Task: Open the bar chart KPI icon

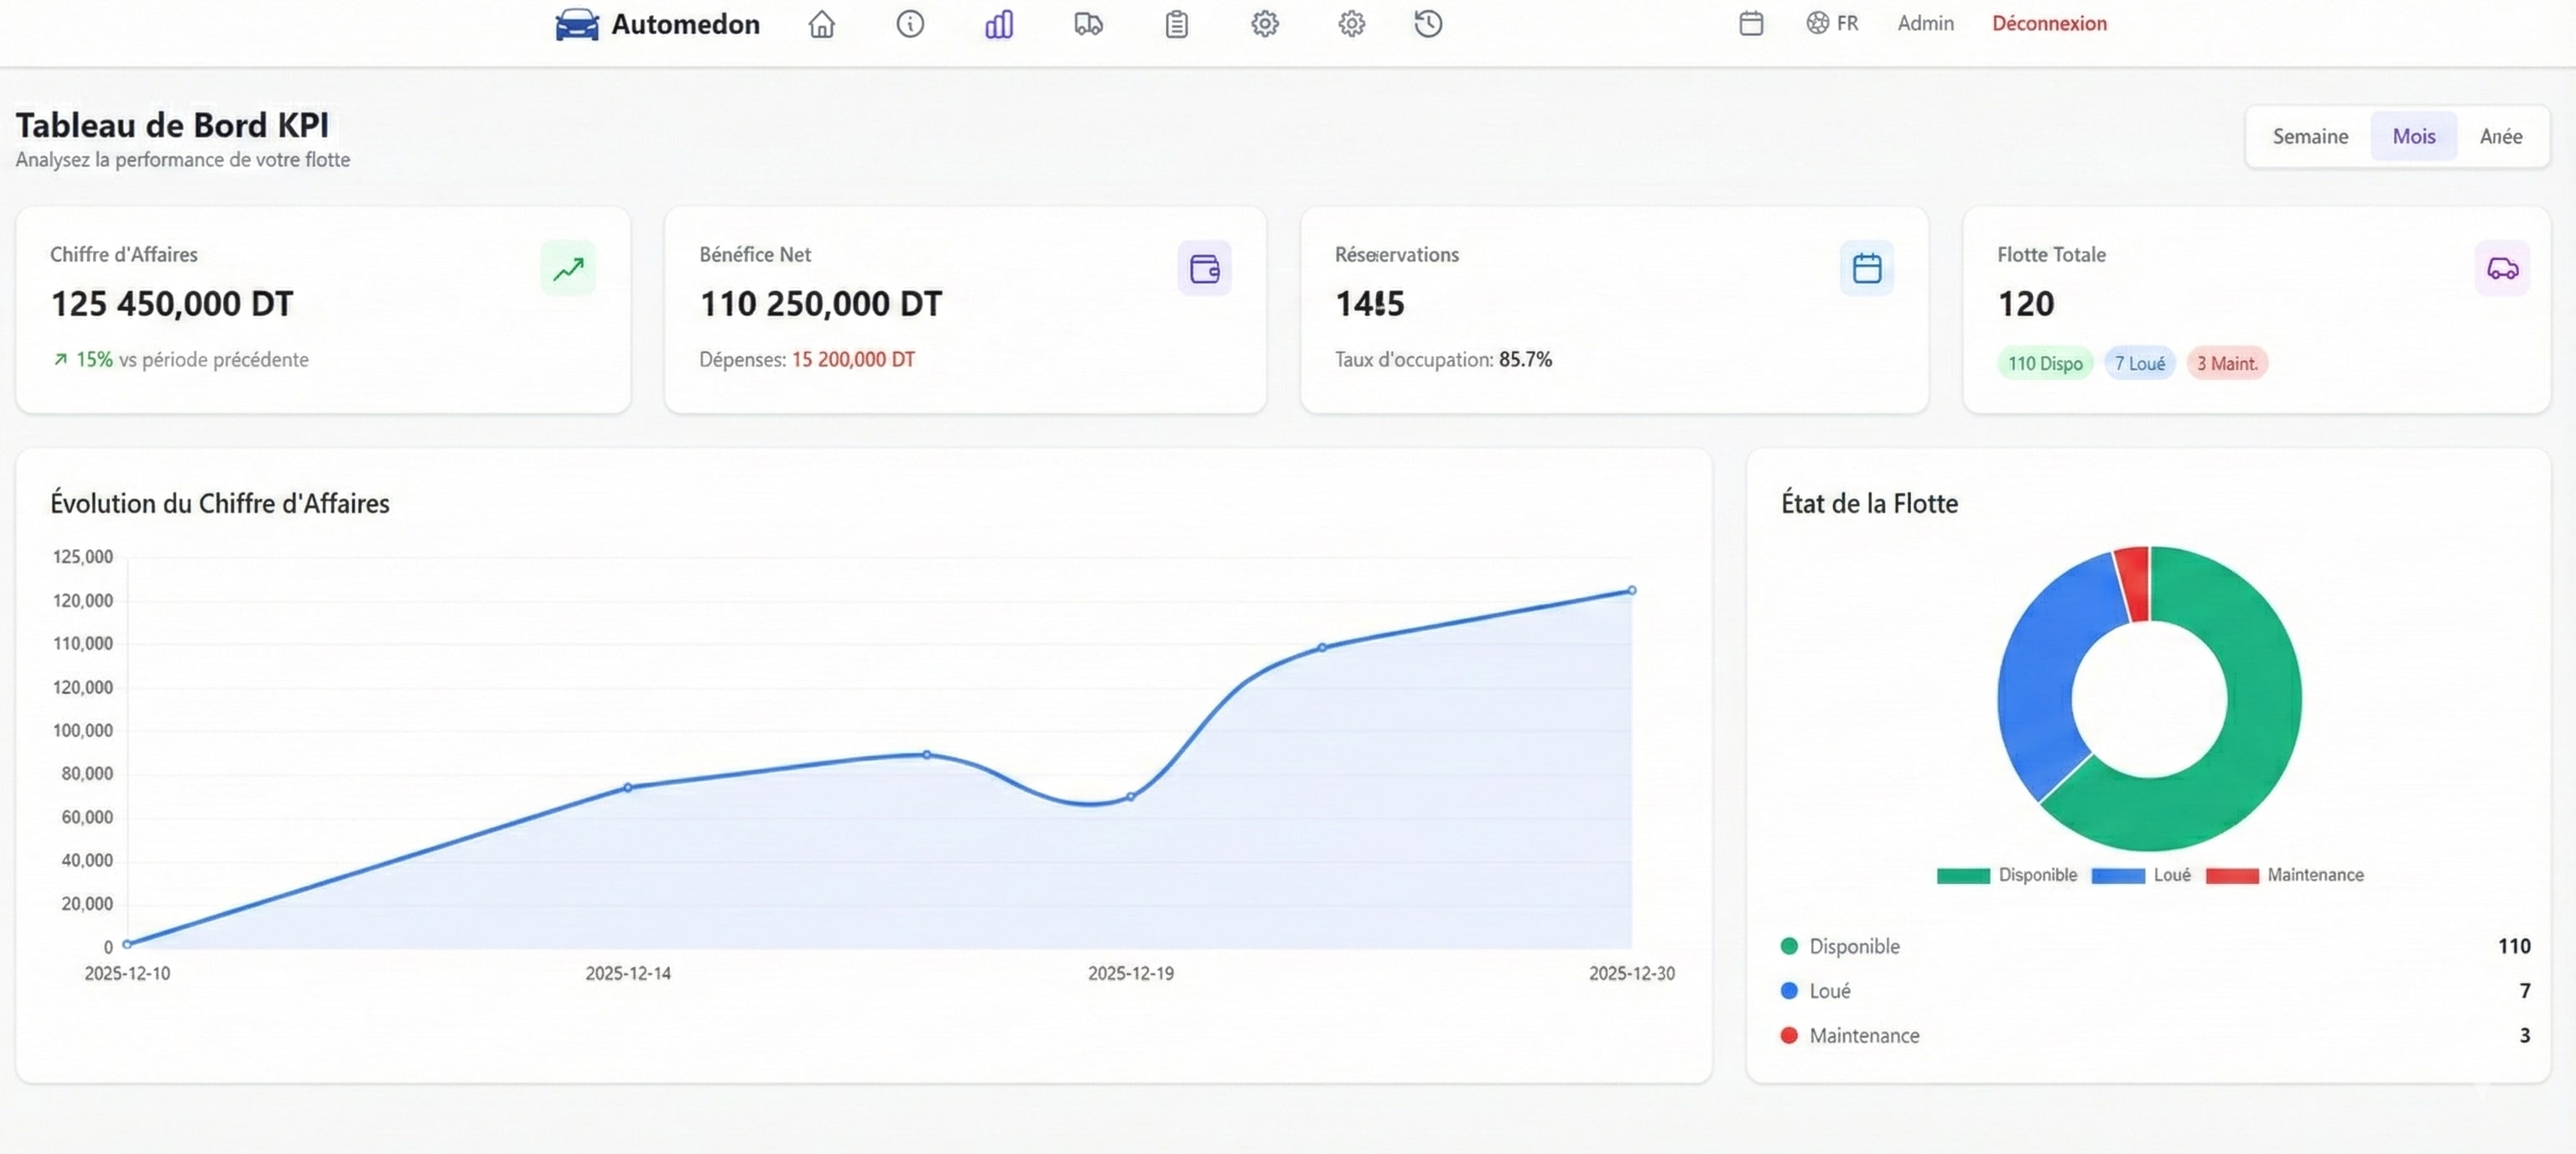Action: [998, 24]
